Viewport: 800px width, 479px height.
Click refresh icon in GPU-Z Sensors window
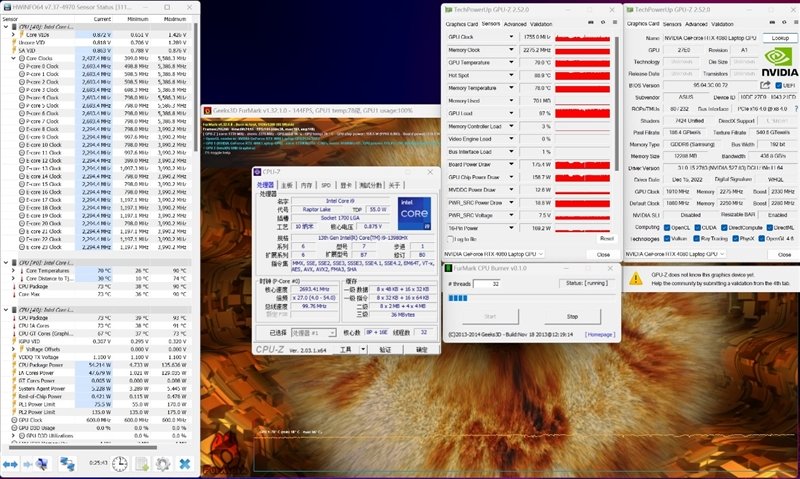[603, 23]
